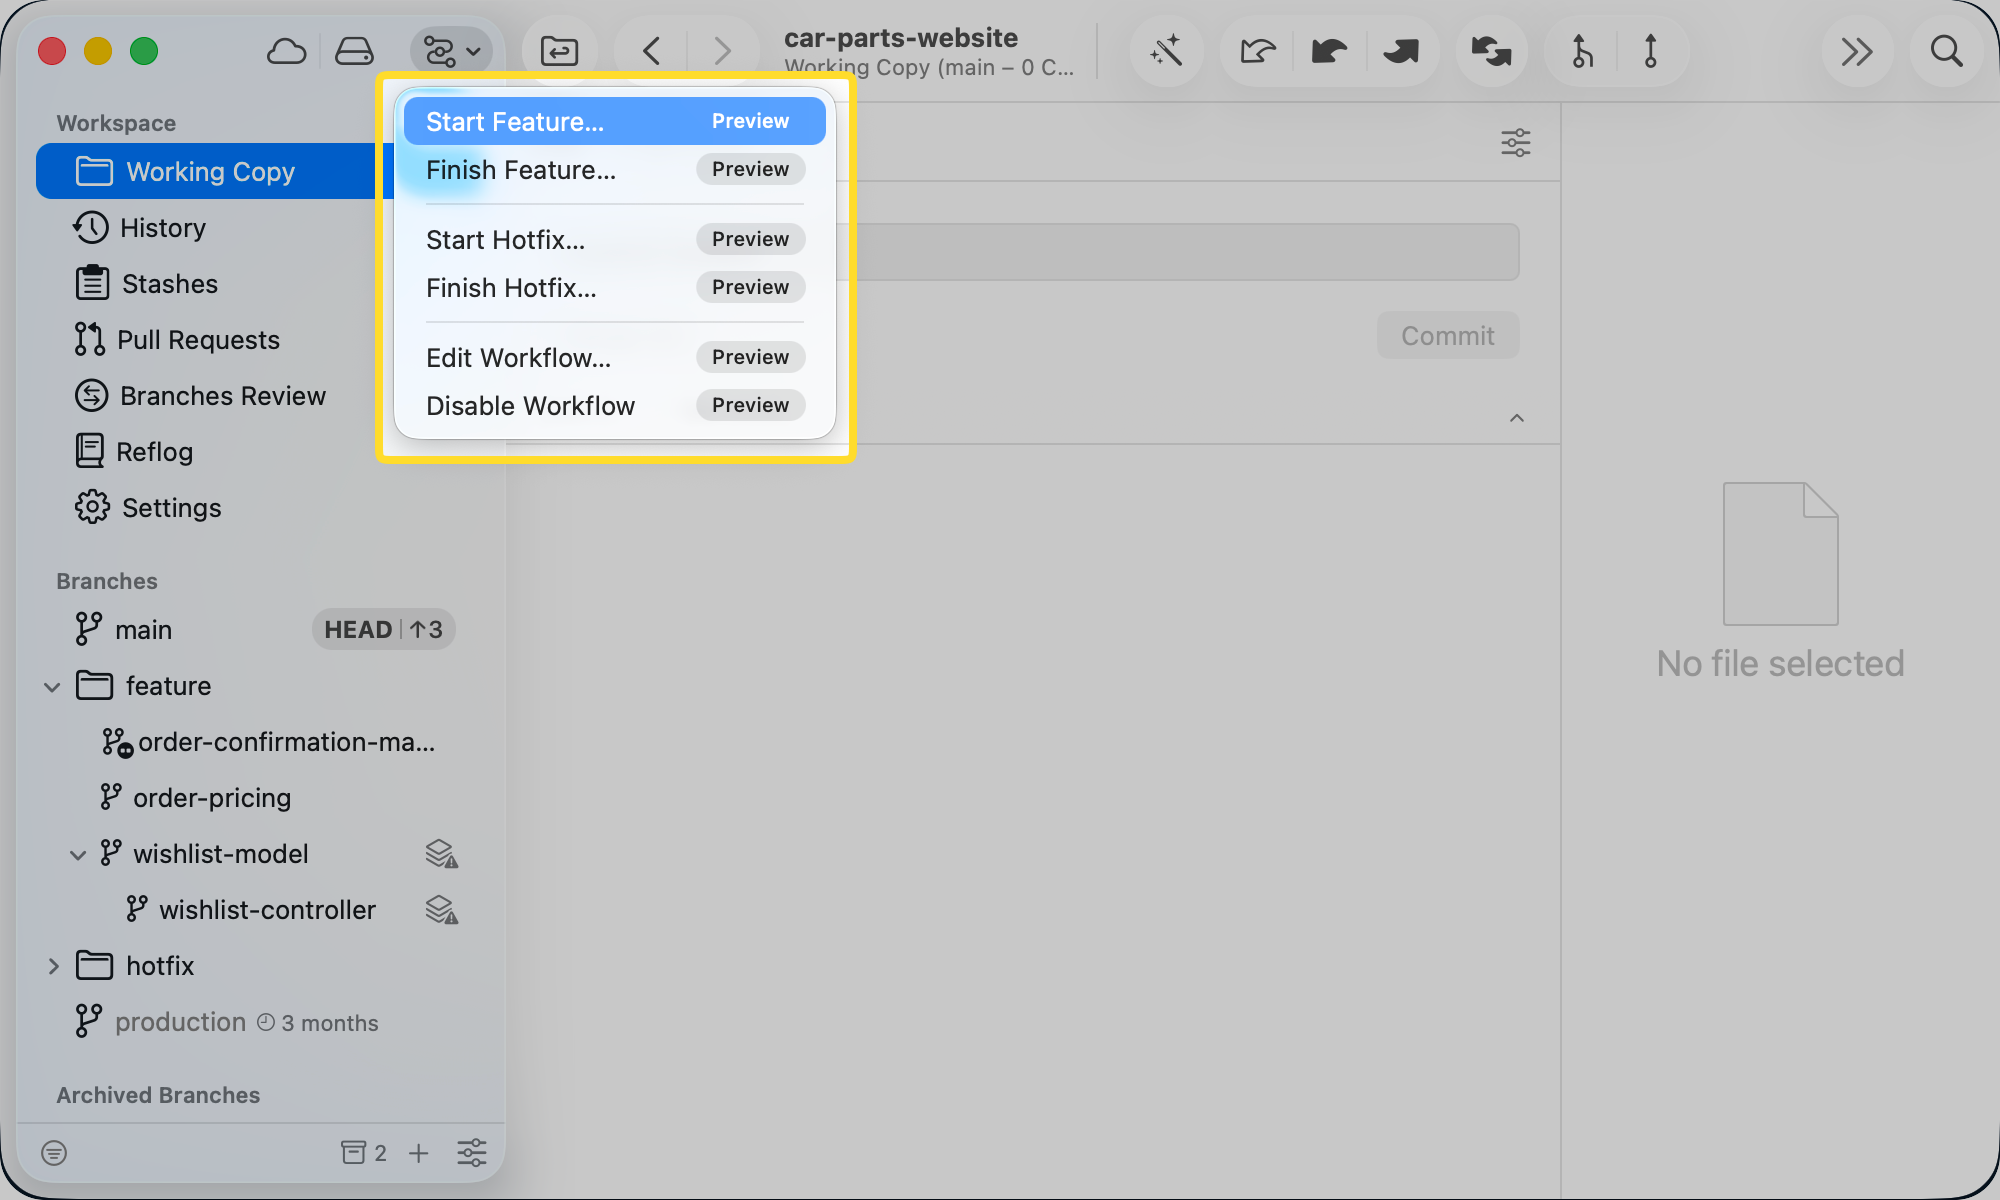Choose Finish Hotfix... from the menu
The height and width of the screenshot is (1200, 2000).
pyautogui.click(x=614, y=287)
